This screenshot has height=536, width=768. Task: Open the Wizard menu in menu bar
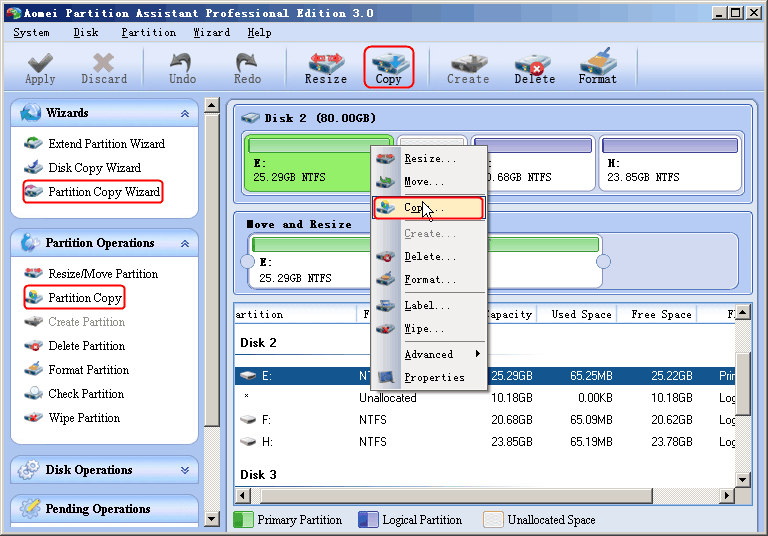[211, 32]
